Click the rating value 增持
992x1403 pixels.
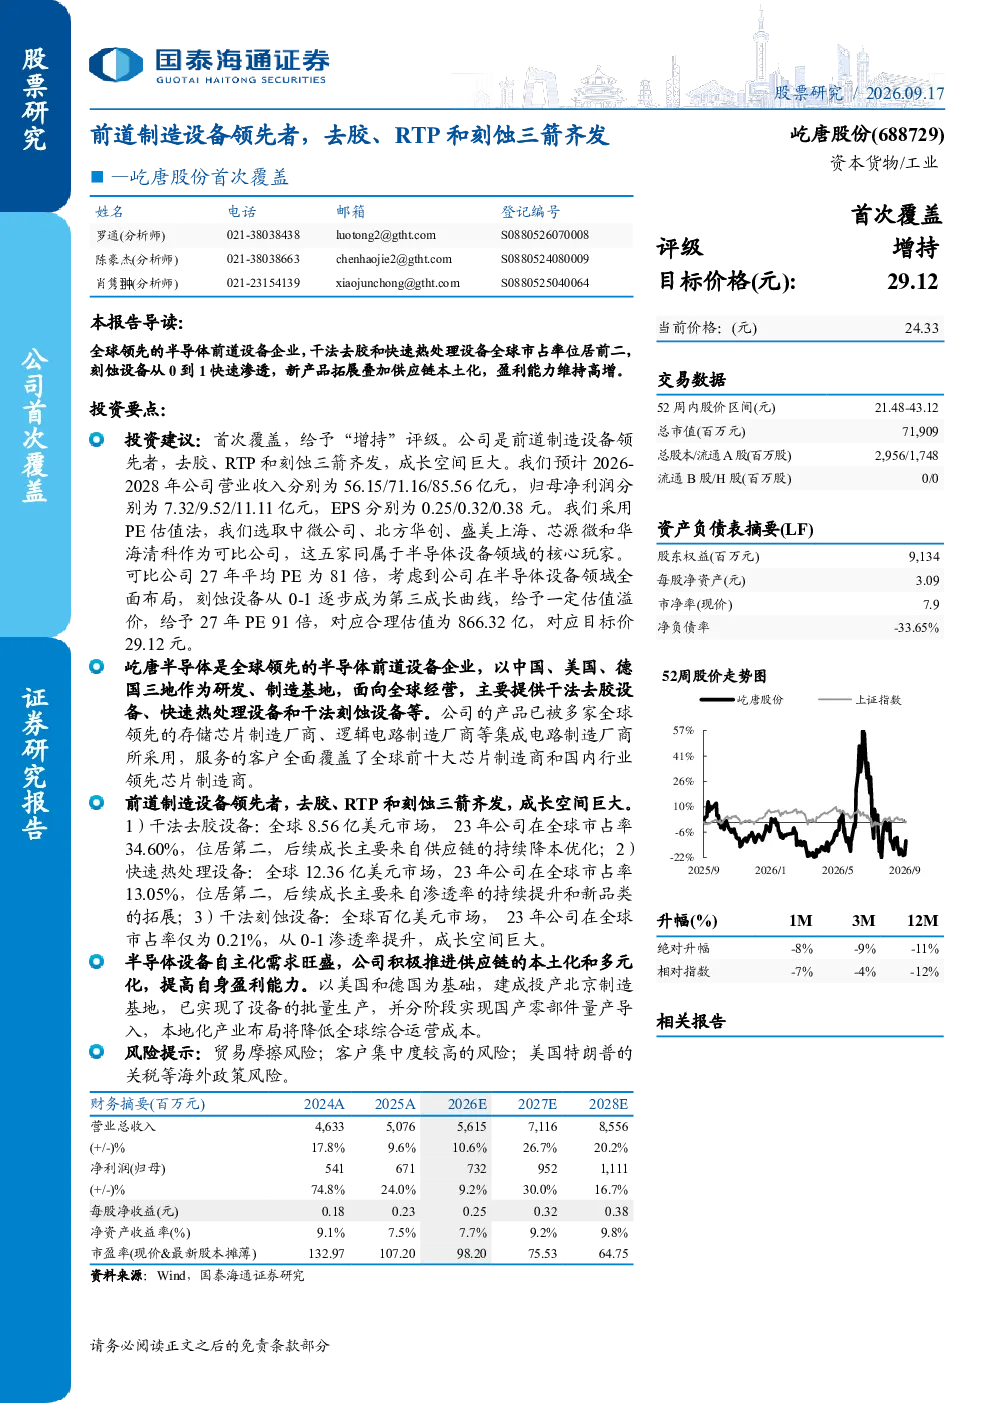(916, 248)
